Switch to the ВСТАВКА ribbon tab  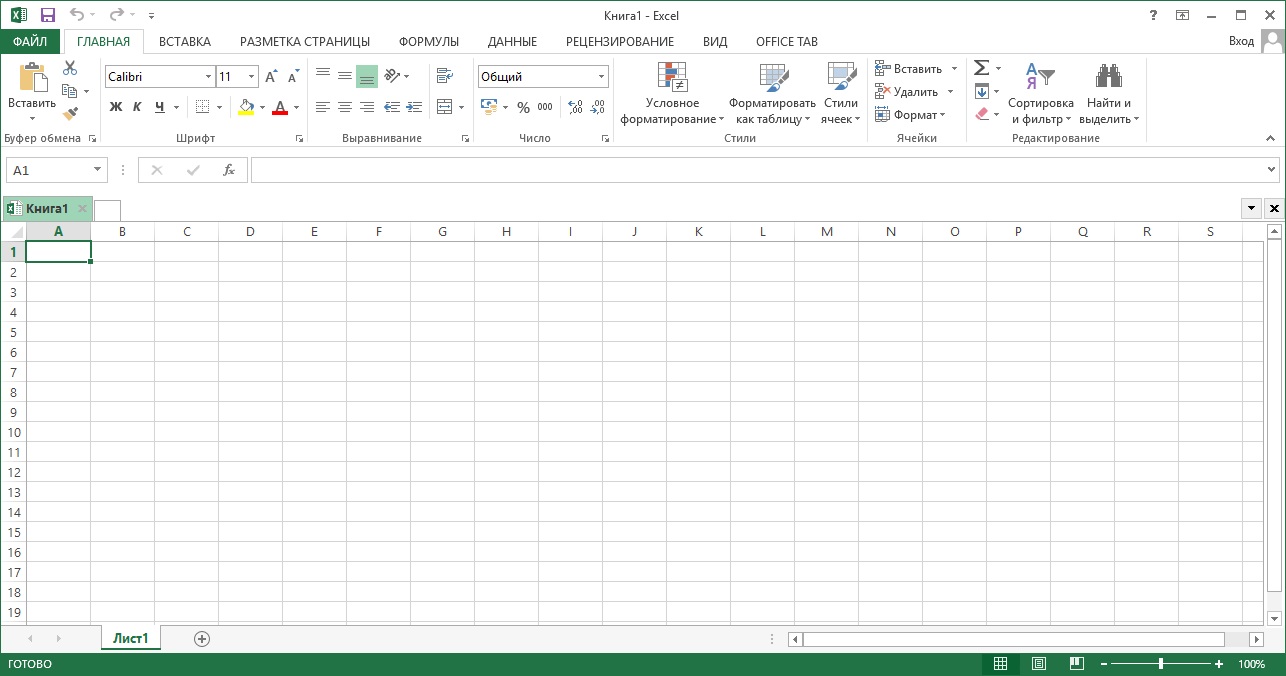[x=185, y=42]
